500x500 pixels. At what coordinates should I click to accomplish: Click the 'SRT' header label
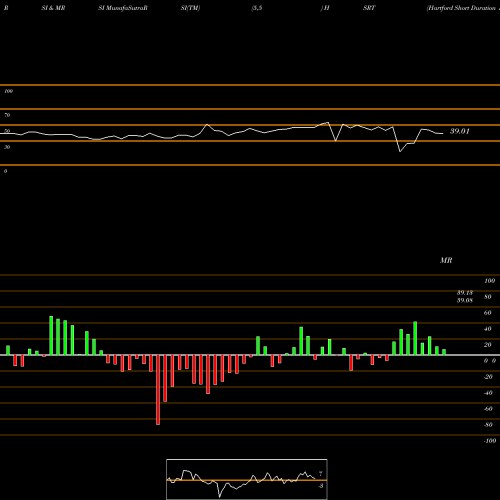[369, 8]
